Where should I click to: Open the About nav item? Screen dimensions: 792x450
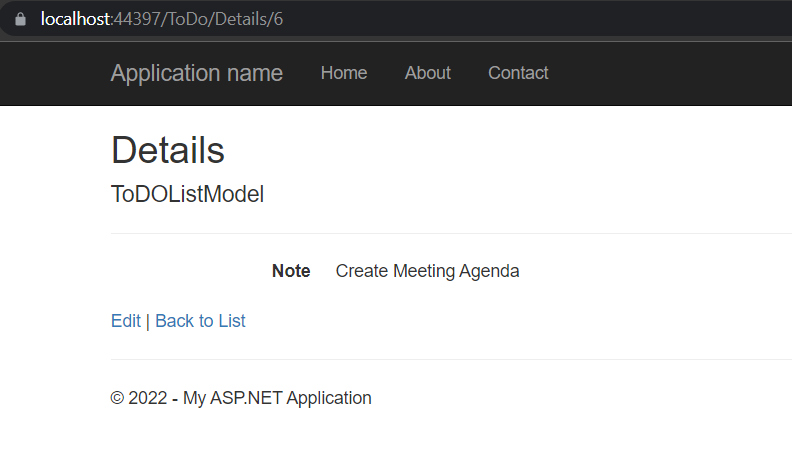427,73
